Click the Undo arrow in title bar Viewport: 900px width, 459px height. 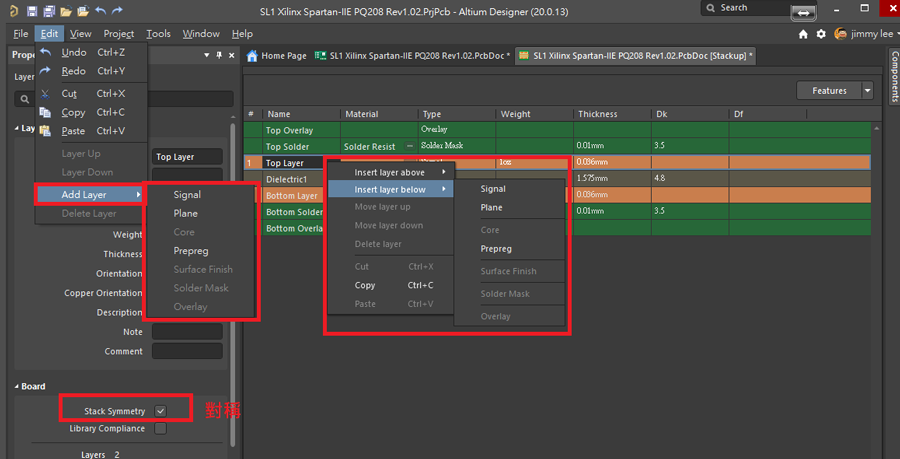(101, 10)
